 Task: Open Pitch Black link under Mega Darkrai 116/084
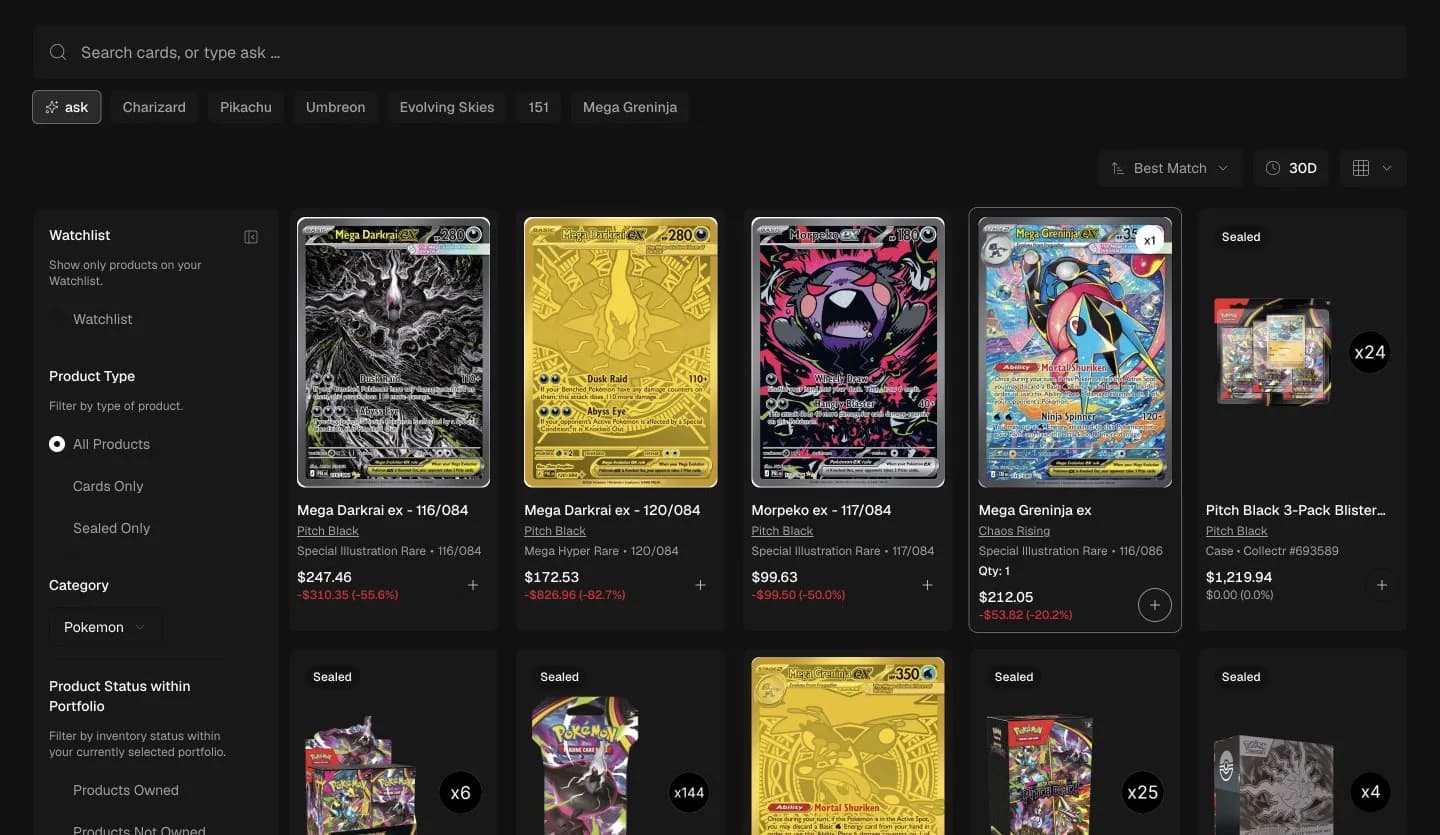tap(328, 531)
